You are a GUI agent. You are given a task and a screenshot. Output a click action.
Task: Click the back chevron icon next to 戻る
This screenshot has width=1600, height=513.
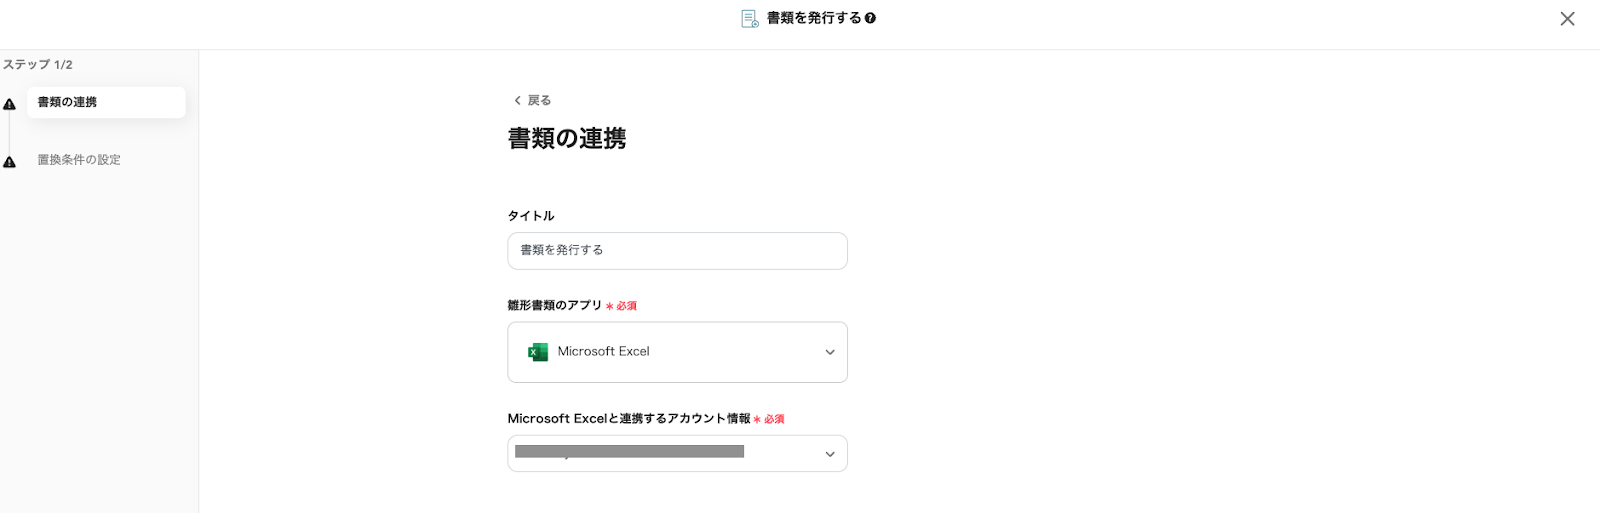click(x=517, y=100)
